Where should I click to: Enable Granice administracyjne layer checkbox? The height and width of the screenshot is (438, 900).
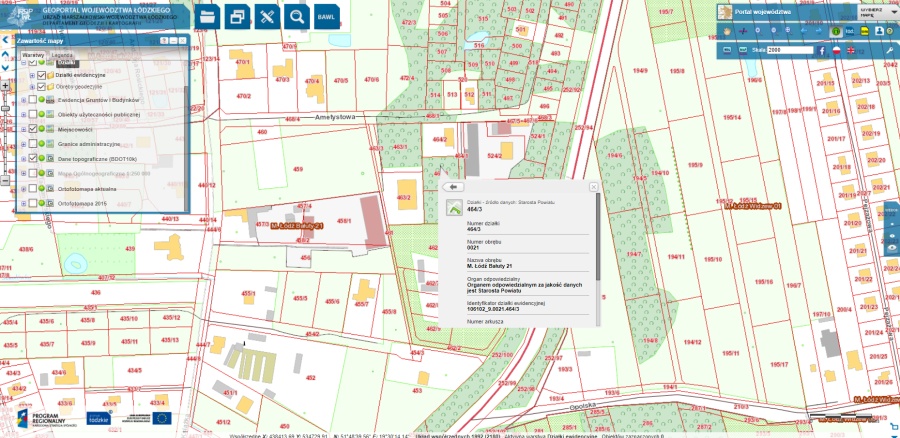point(33,144)
